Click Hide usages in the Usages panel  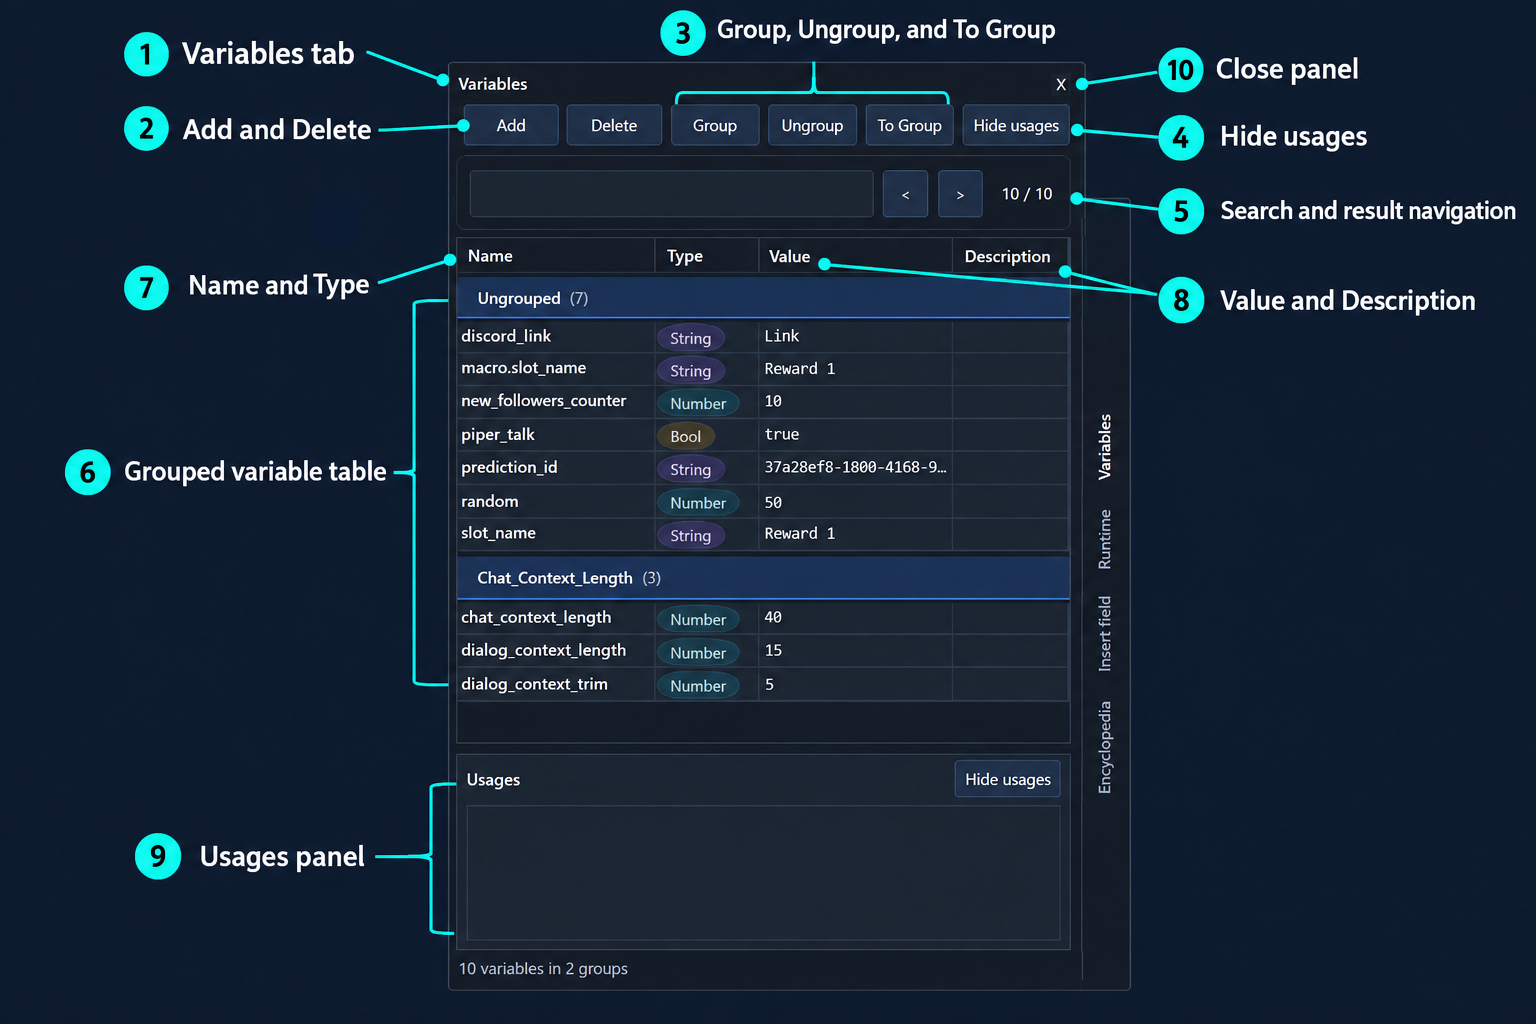1008,779
